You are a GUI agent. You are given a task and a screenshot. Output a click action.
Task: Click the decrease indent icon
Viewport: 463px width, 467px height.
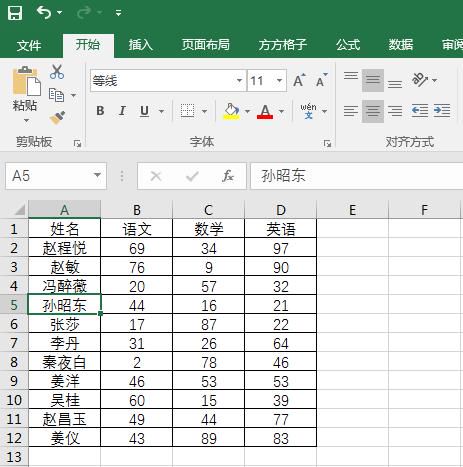click(x=420, y=111)
